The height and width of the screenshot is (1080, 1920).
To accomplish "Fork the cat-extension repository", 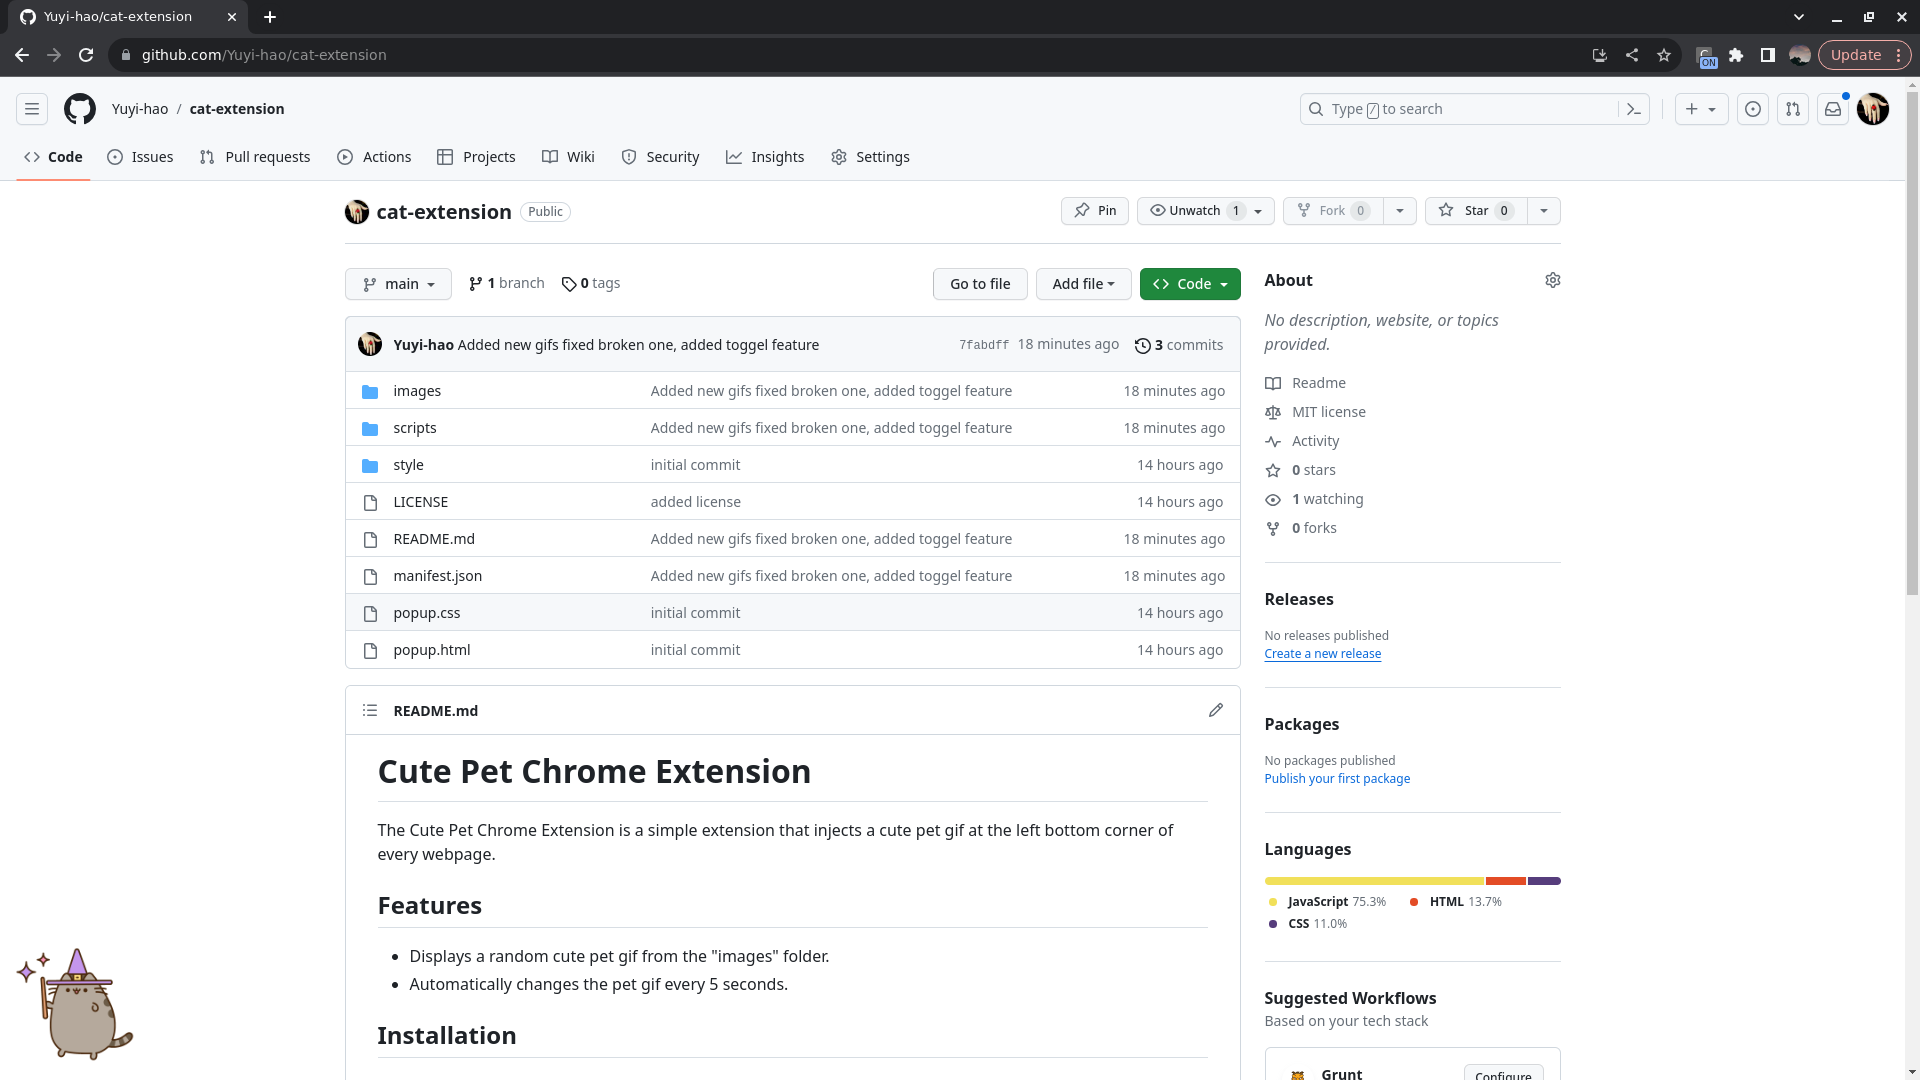I will (x=1333, y=211).
